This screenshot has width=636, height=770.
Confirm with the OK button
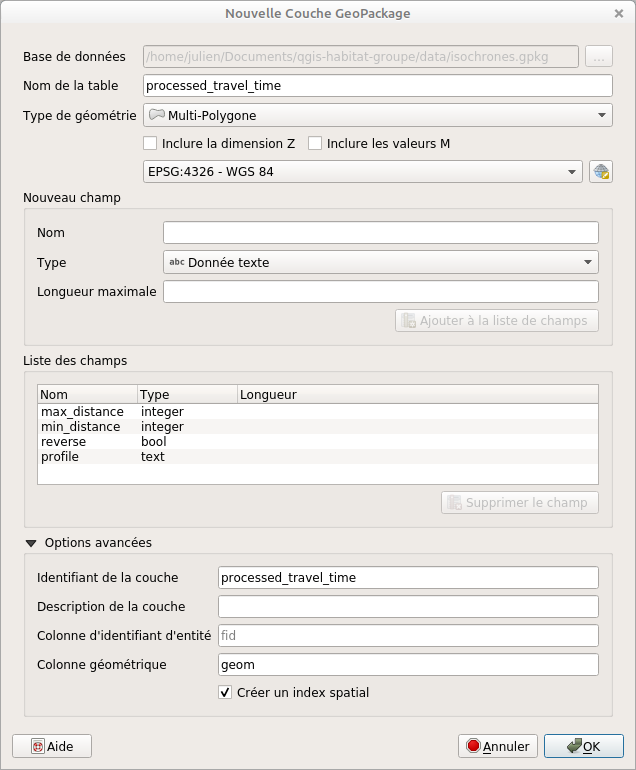584,746
